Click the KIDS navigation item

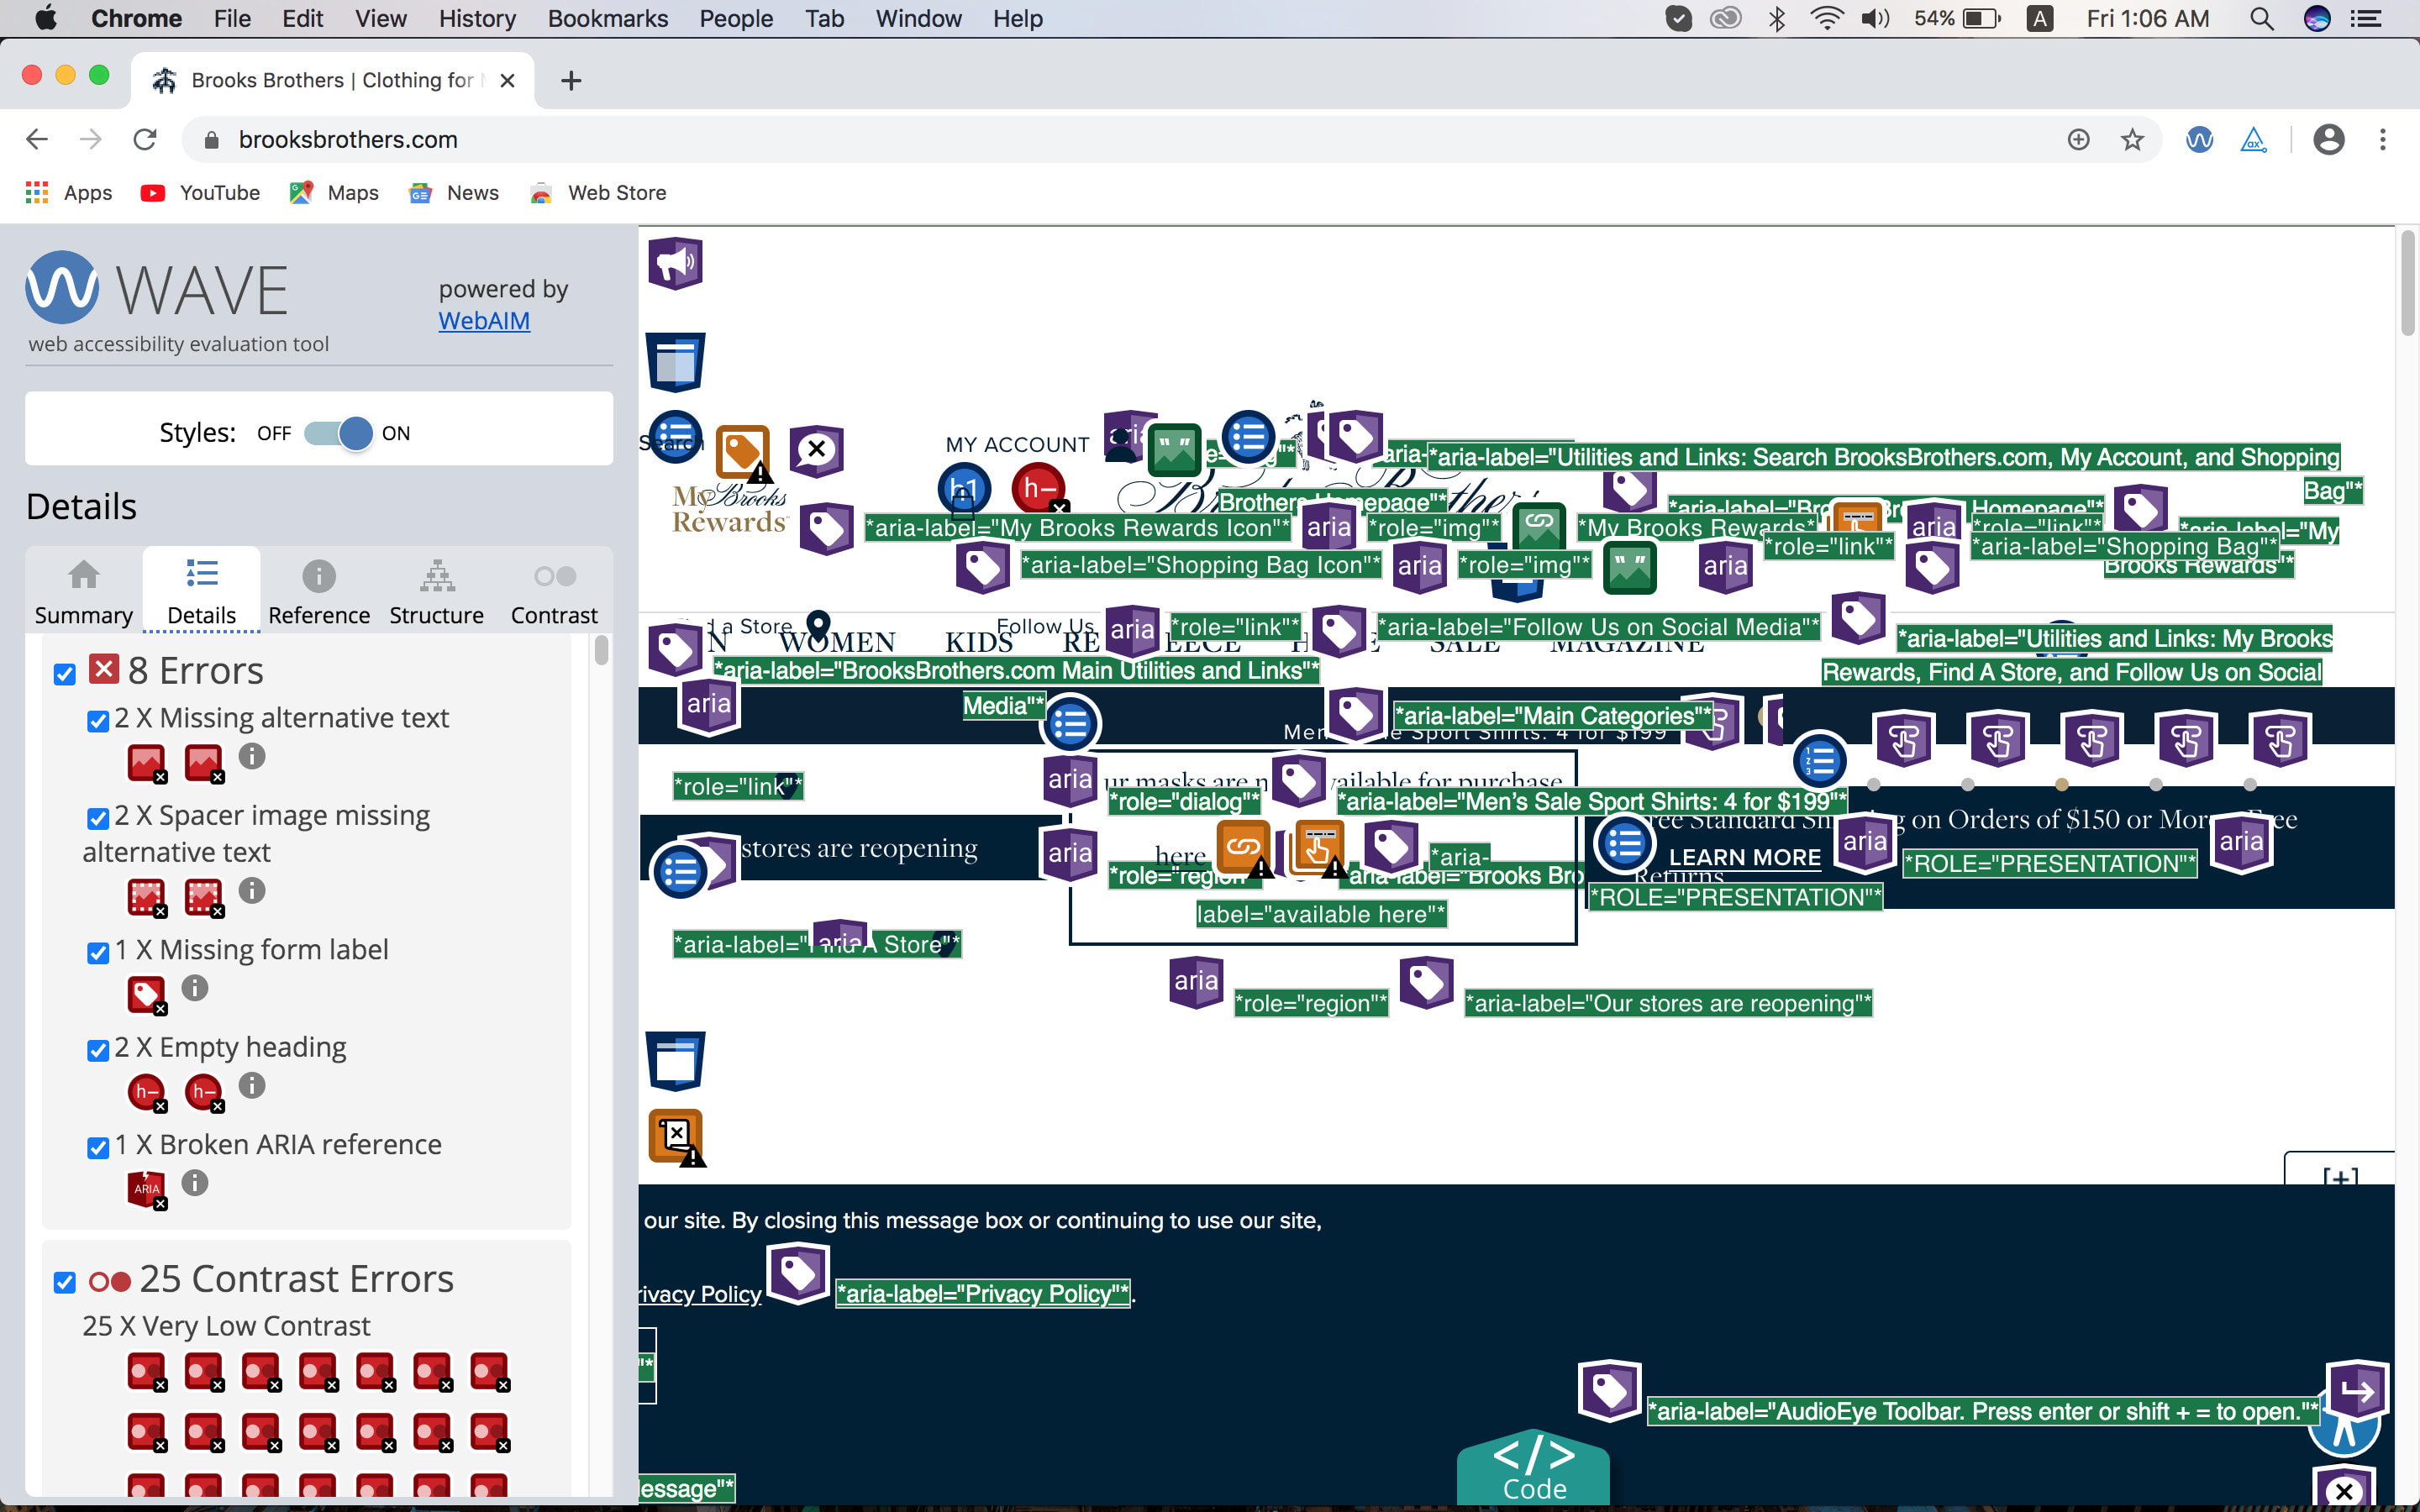click(x=979, y=642)
